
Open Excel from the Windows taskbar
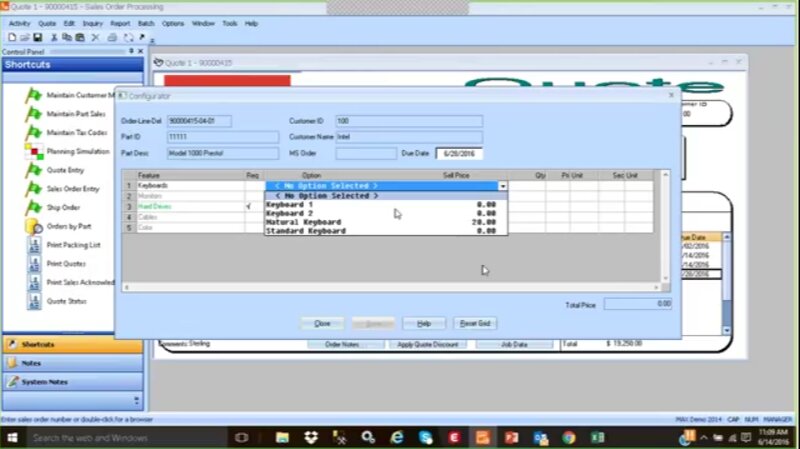click(x=597, y=437)
